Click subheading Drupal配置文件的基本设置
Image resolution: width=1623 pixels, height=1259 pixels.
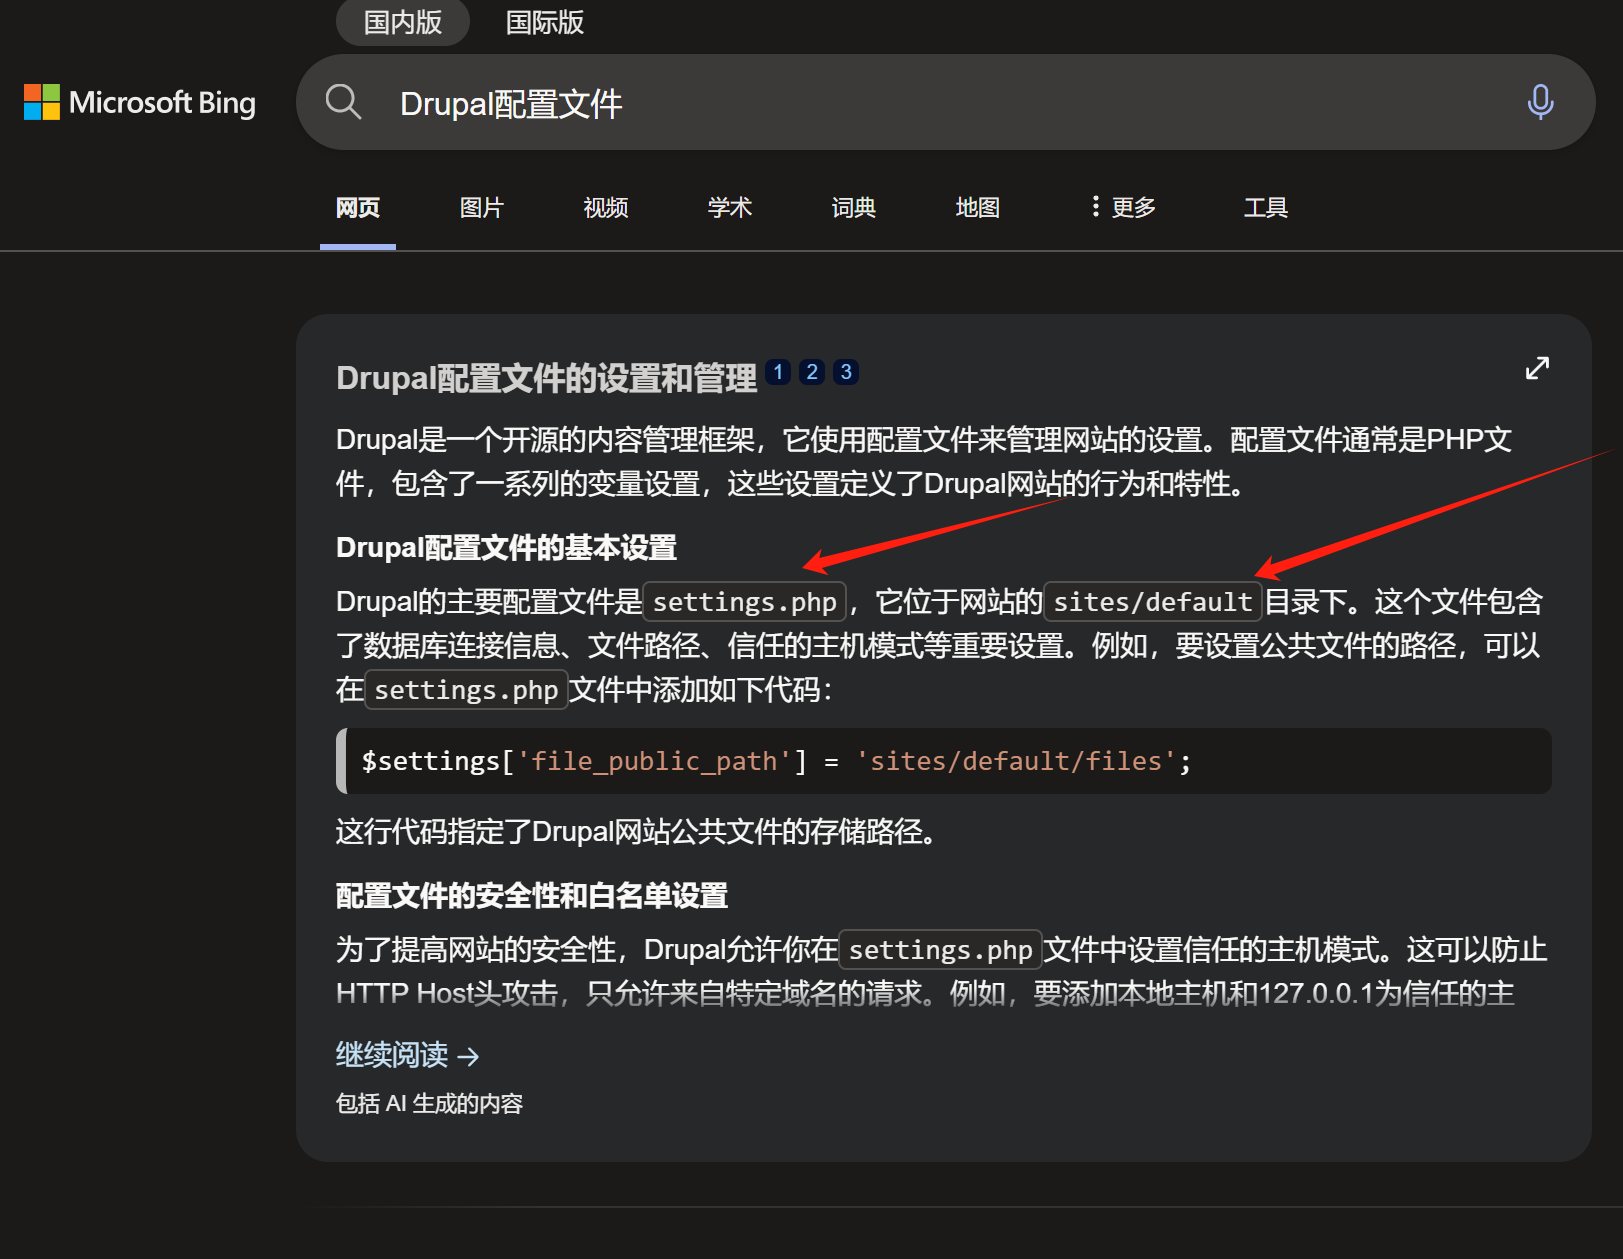coord(506,548)
